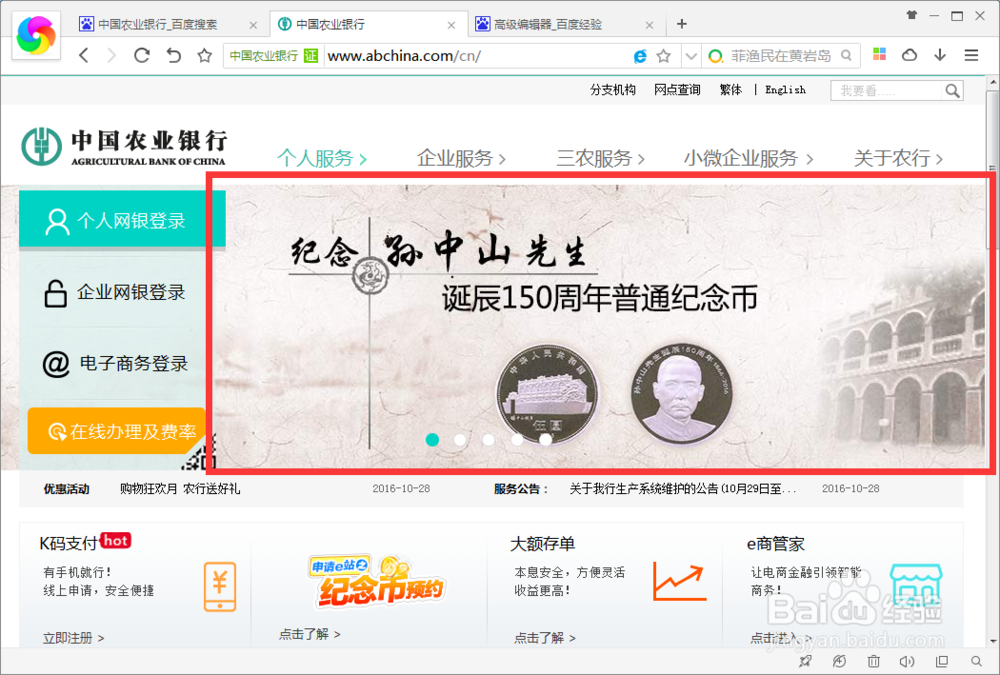1000x675 pixels.
Task: Toggle split-screen mode in status bar
Action: click(941, 661)
